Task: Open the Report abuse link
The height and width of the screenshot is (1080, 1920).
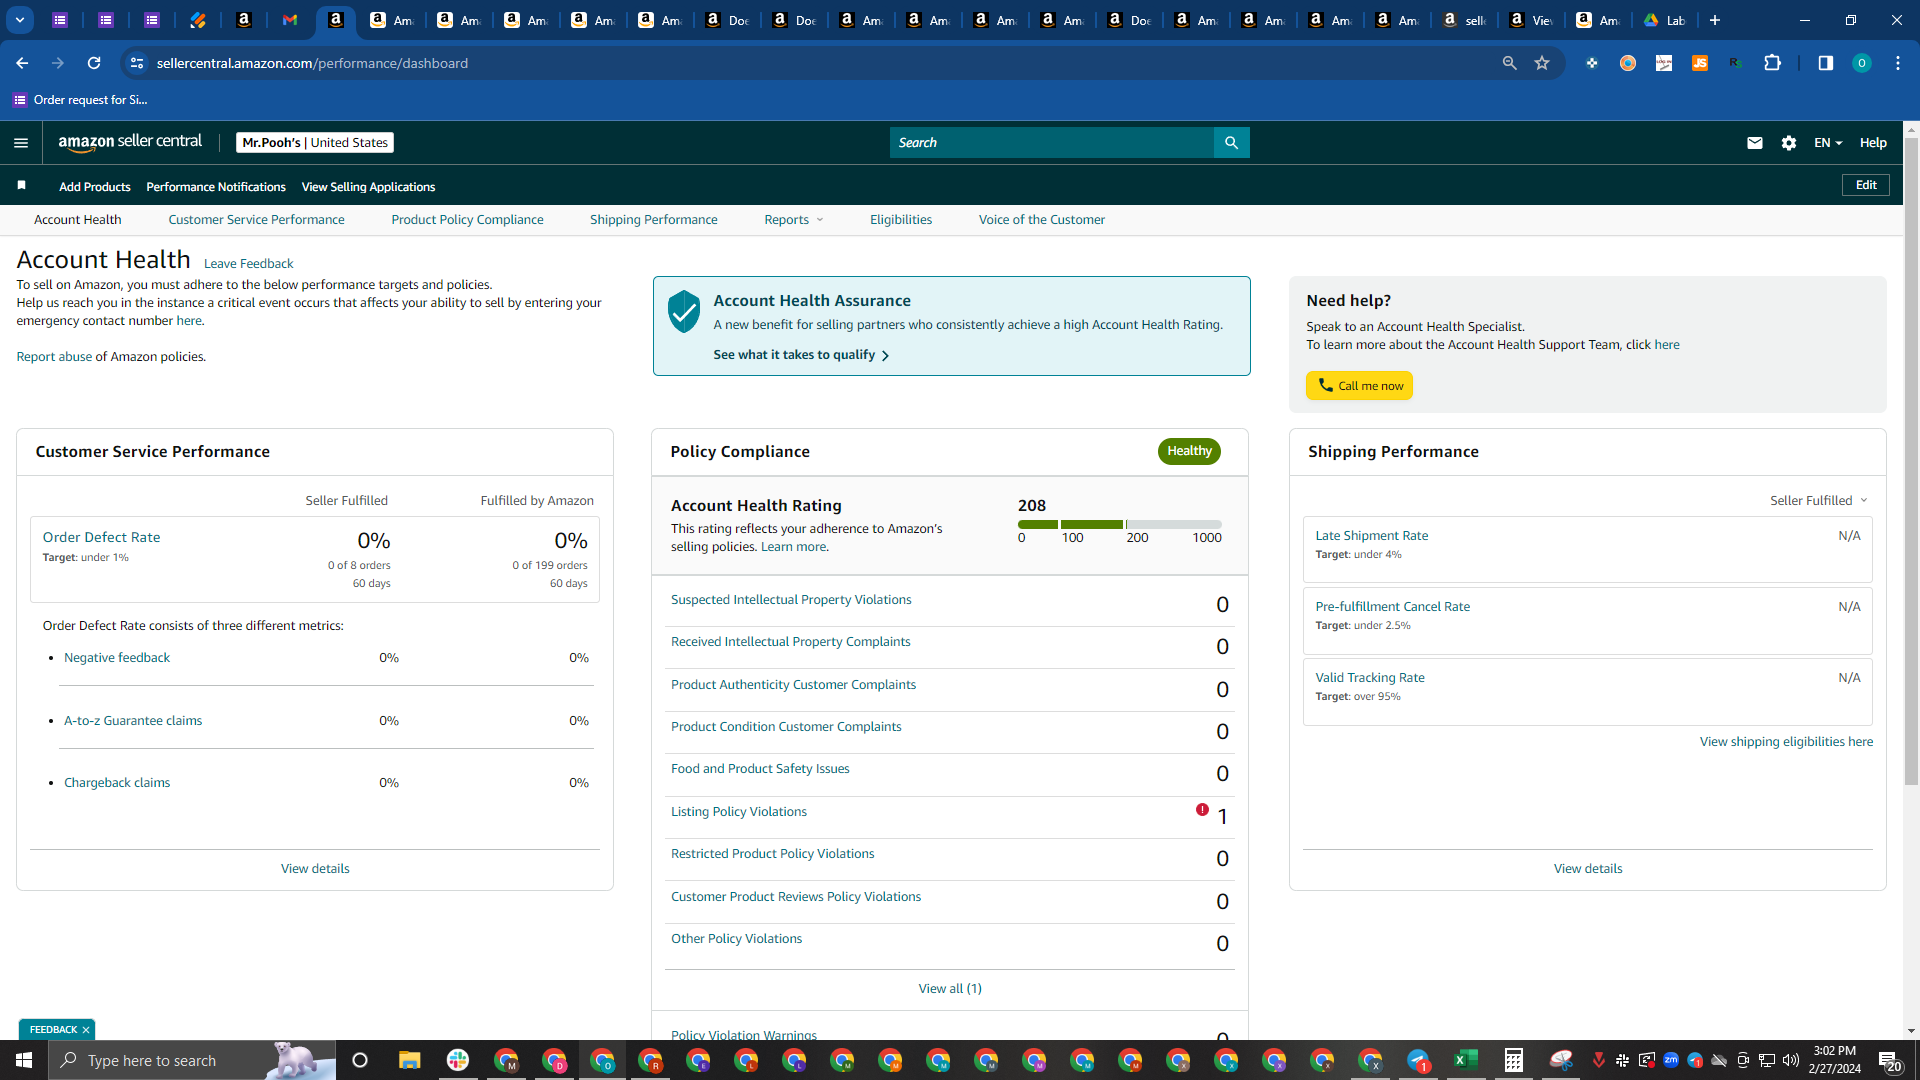Action: [54, 357]
